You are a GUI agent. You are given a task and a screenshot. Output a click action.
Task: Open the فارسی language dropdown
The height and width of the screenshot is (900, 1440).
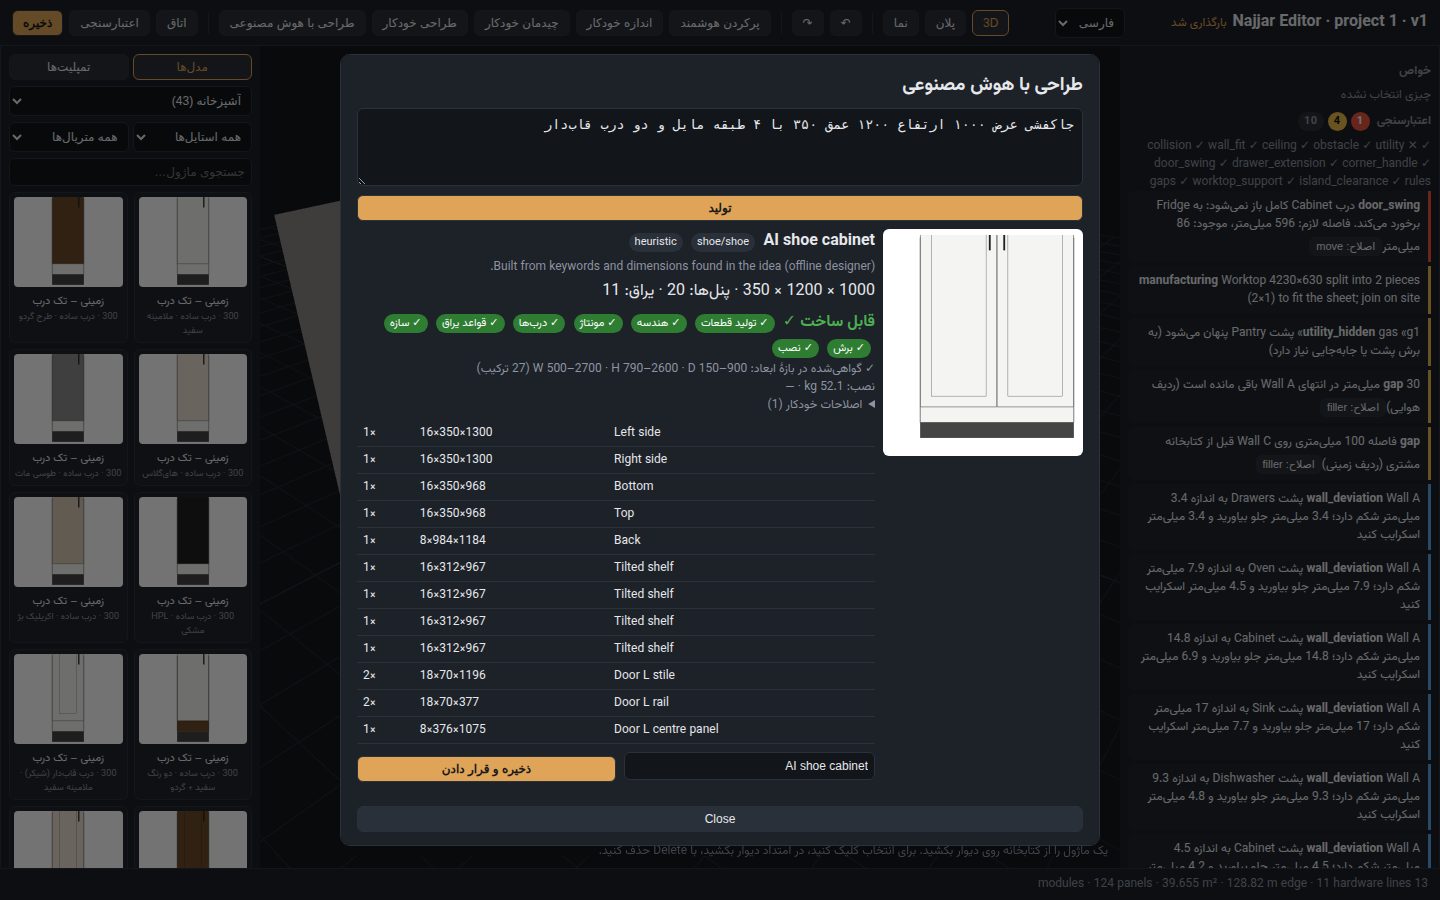point(1090,23)
